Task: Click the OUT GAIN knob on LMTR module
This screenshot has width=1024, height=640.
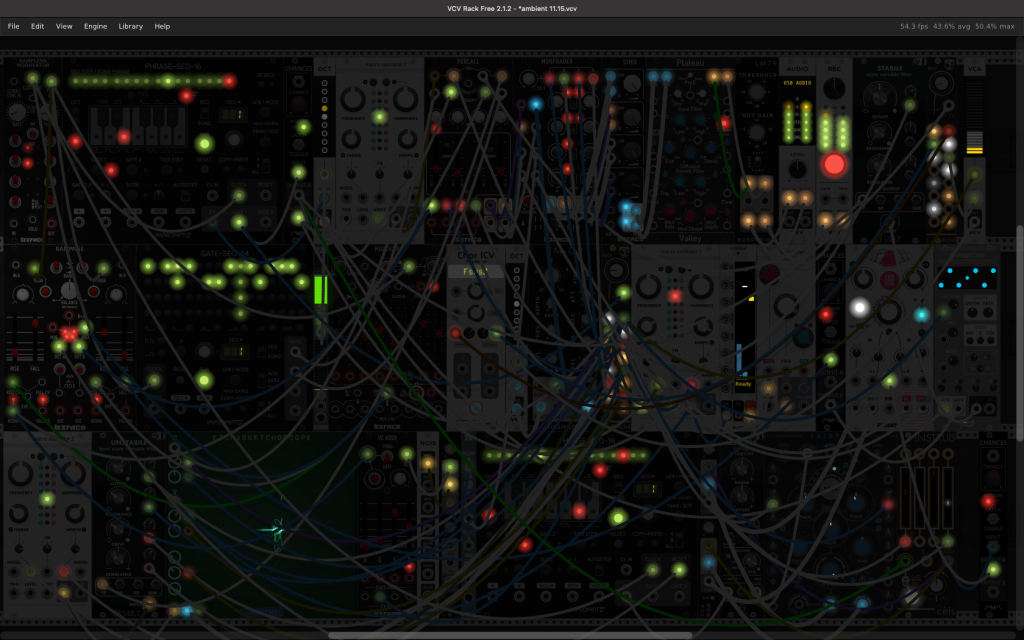Action: (757, 131)
